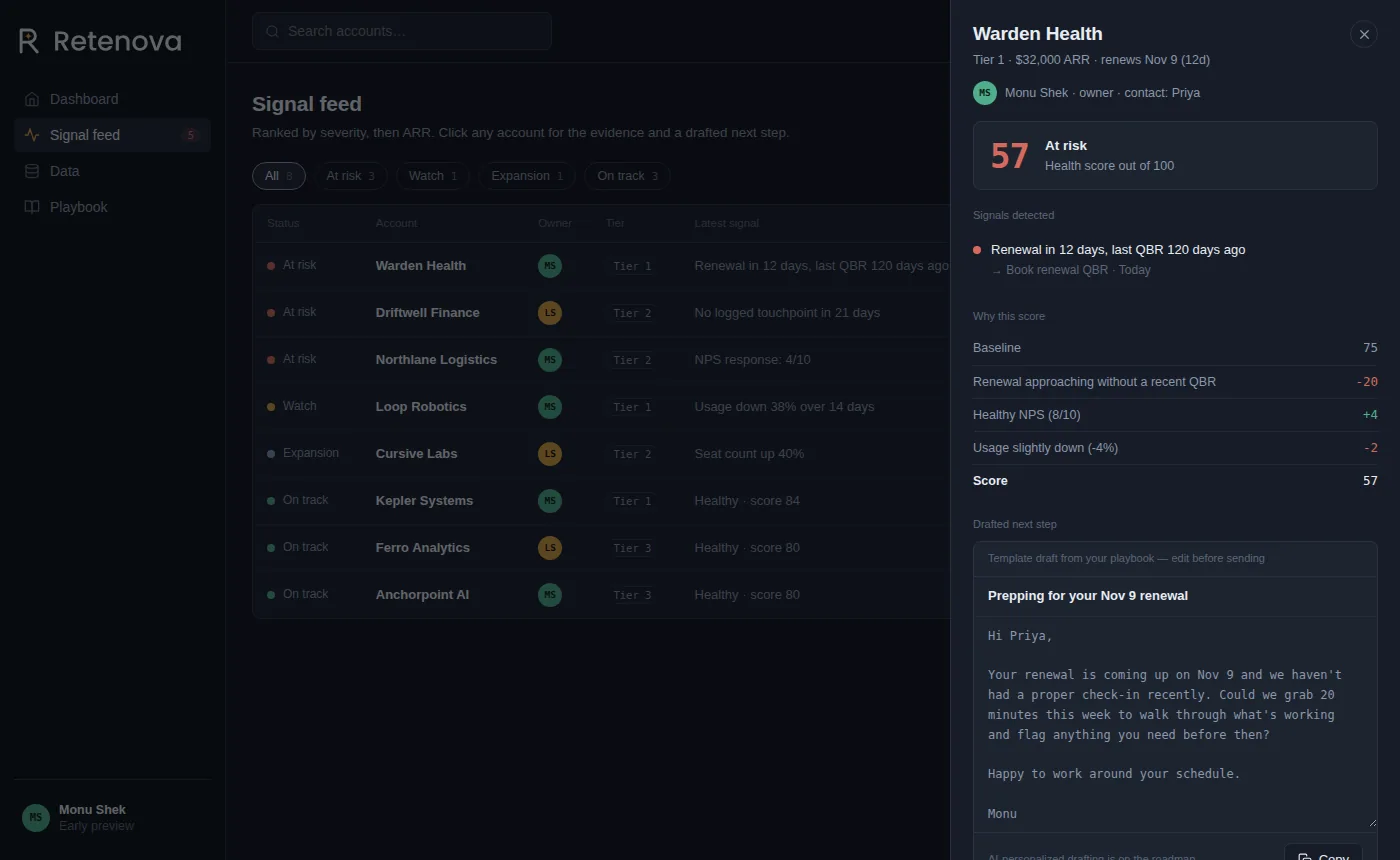The height and width of the screenshot is (860, 1400).
Task: Filter the feed by At risk
Action: click(x=350, y=176)
